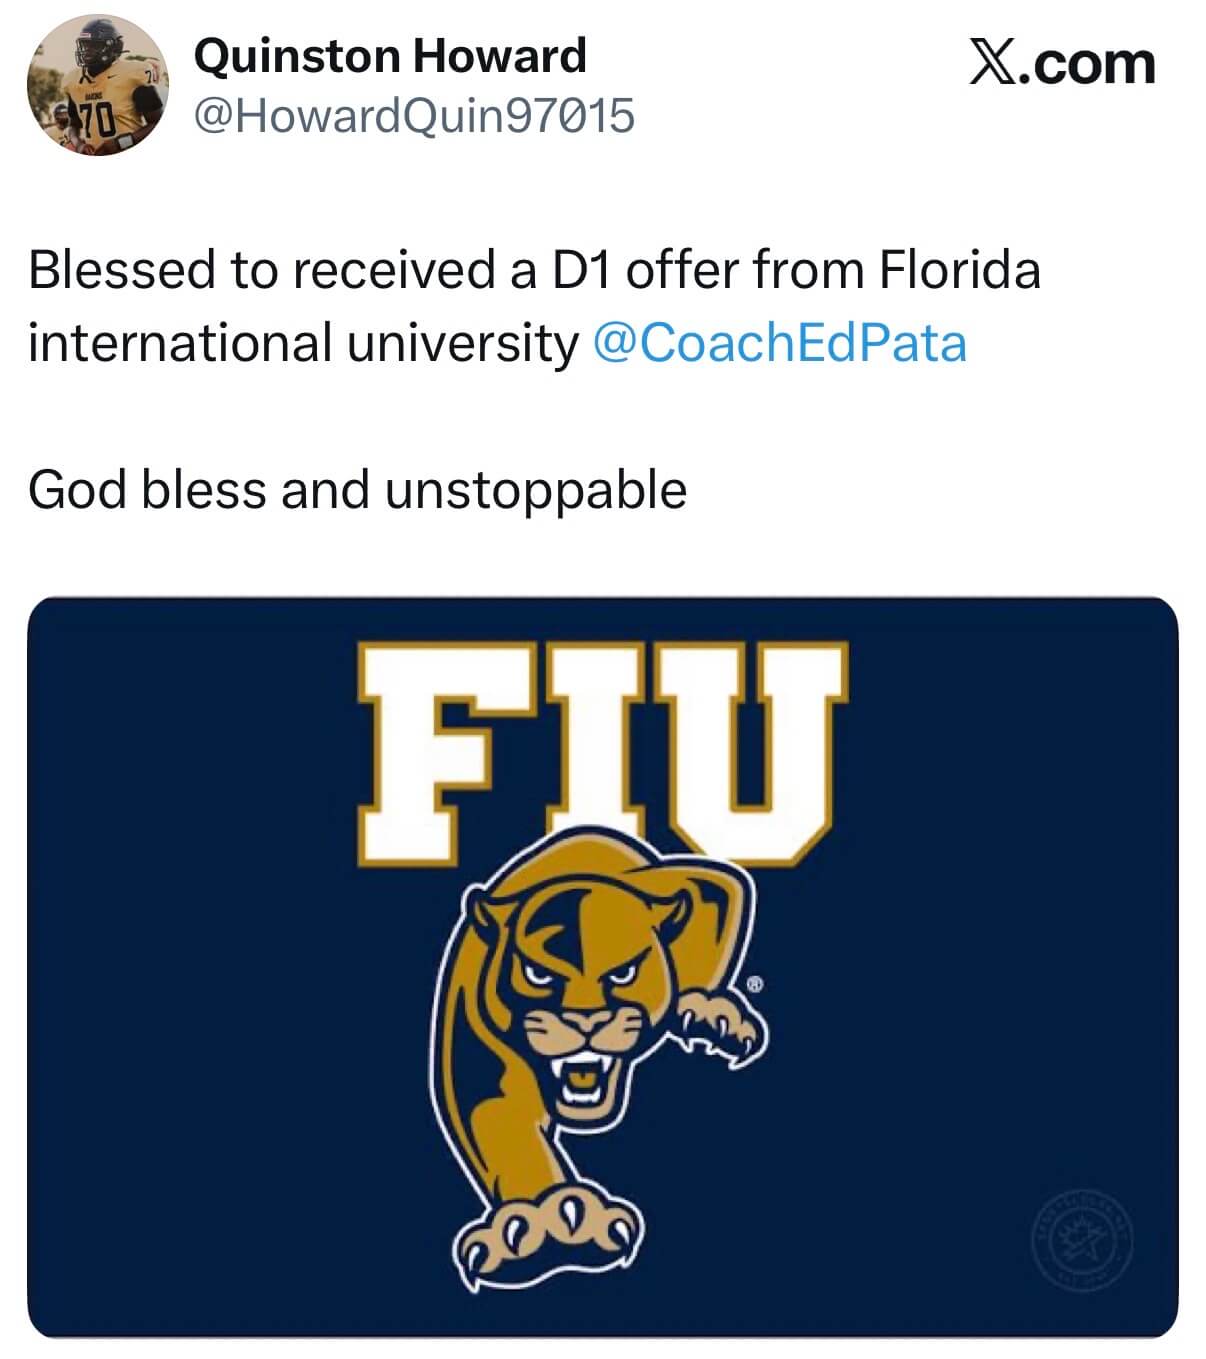Click the jersey number 70 in avatar
This screenshot has width=1206, height=1359.
98,122
